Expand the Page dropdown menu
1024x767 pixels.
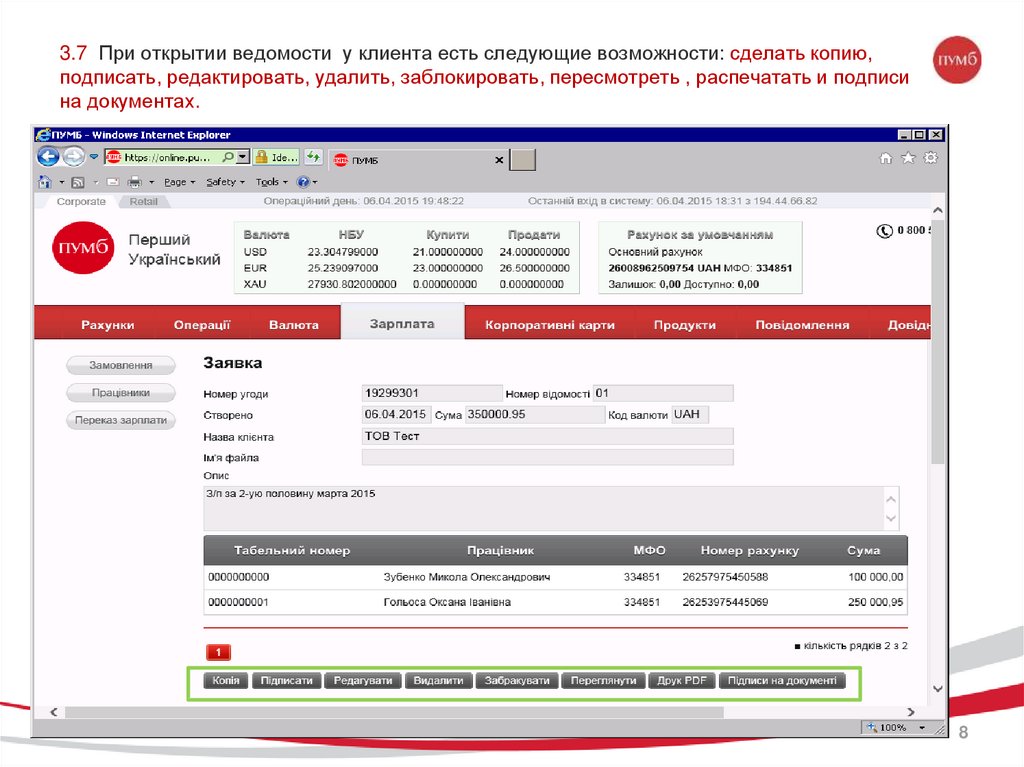[x=179, y=182]
